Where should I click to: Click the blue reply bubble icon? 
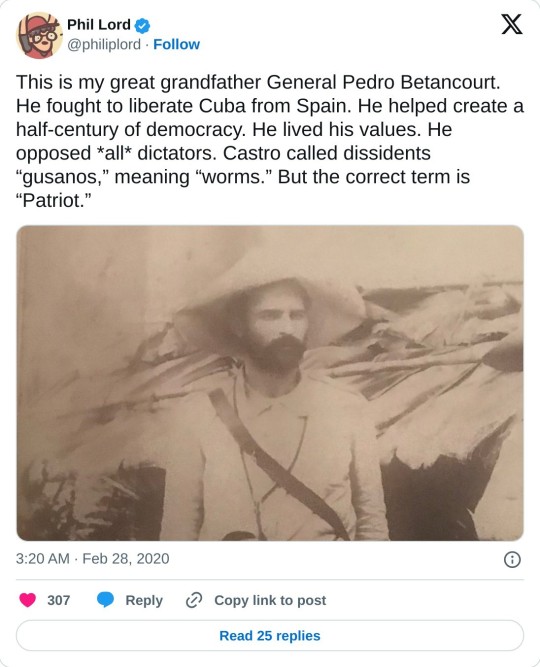[x=105, y=600]
